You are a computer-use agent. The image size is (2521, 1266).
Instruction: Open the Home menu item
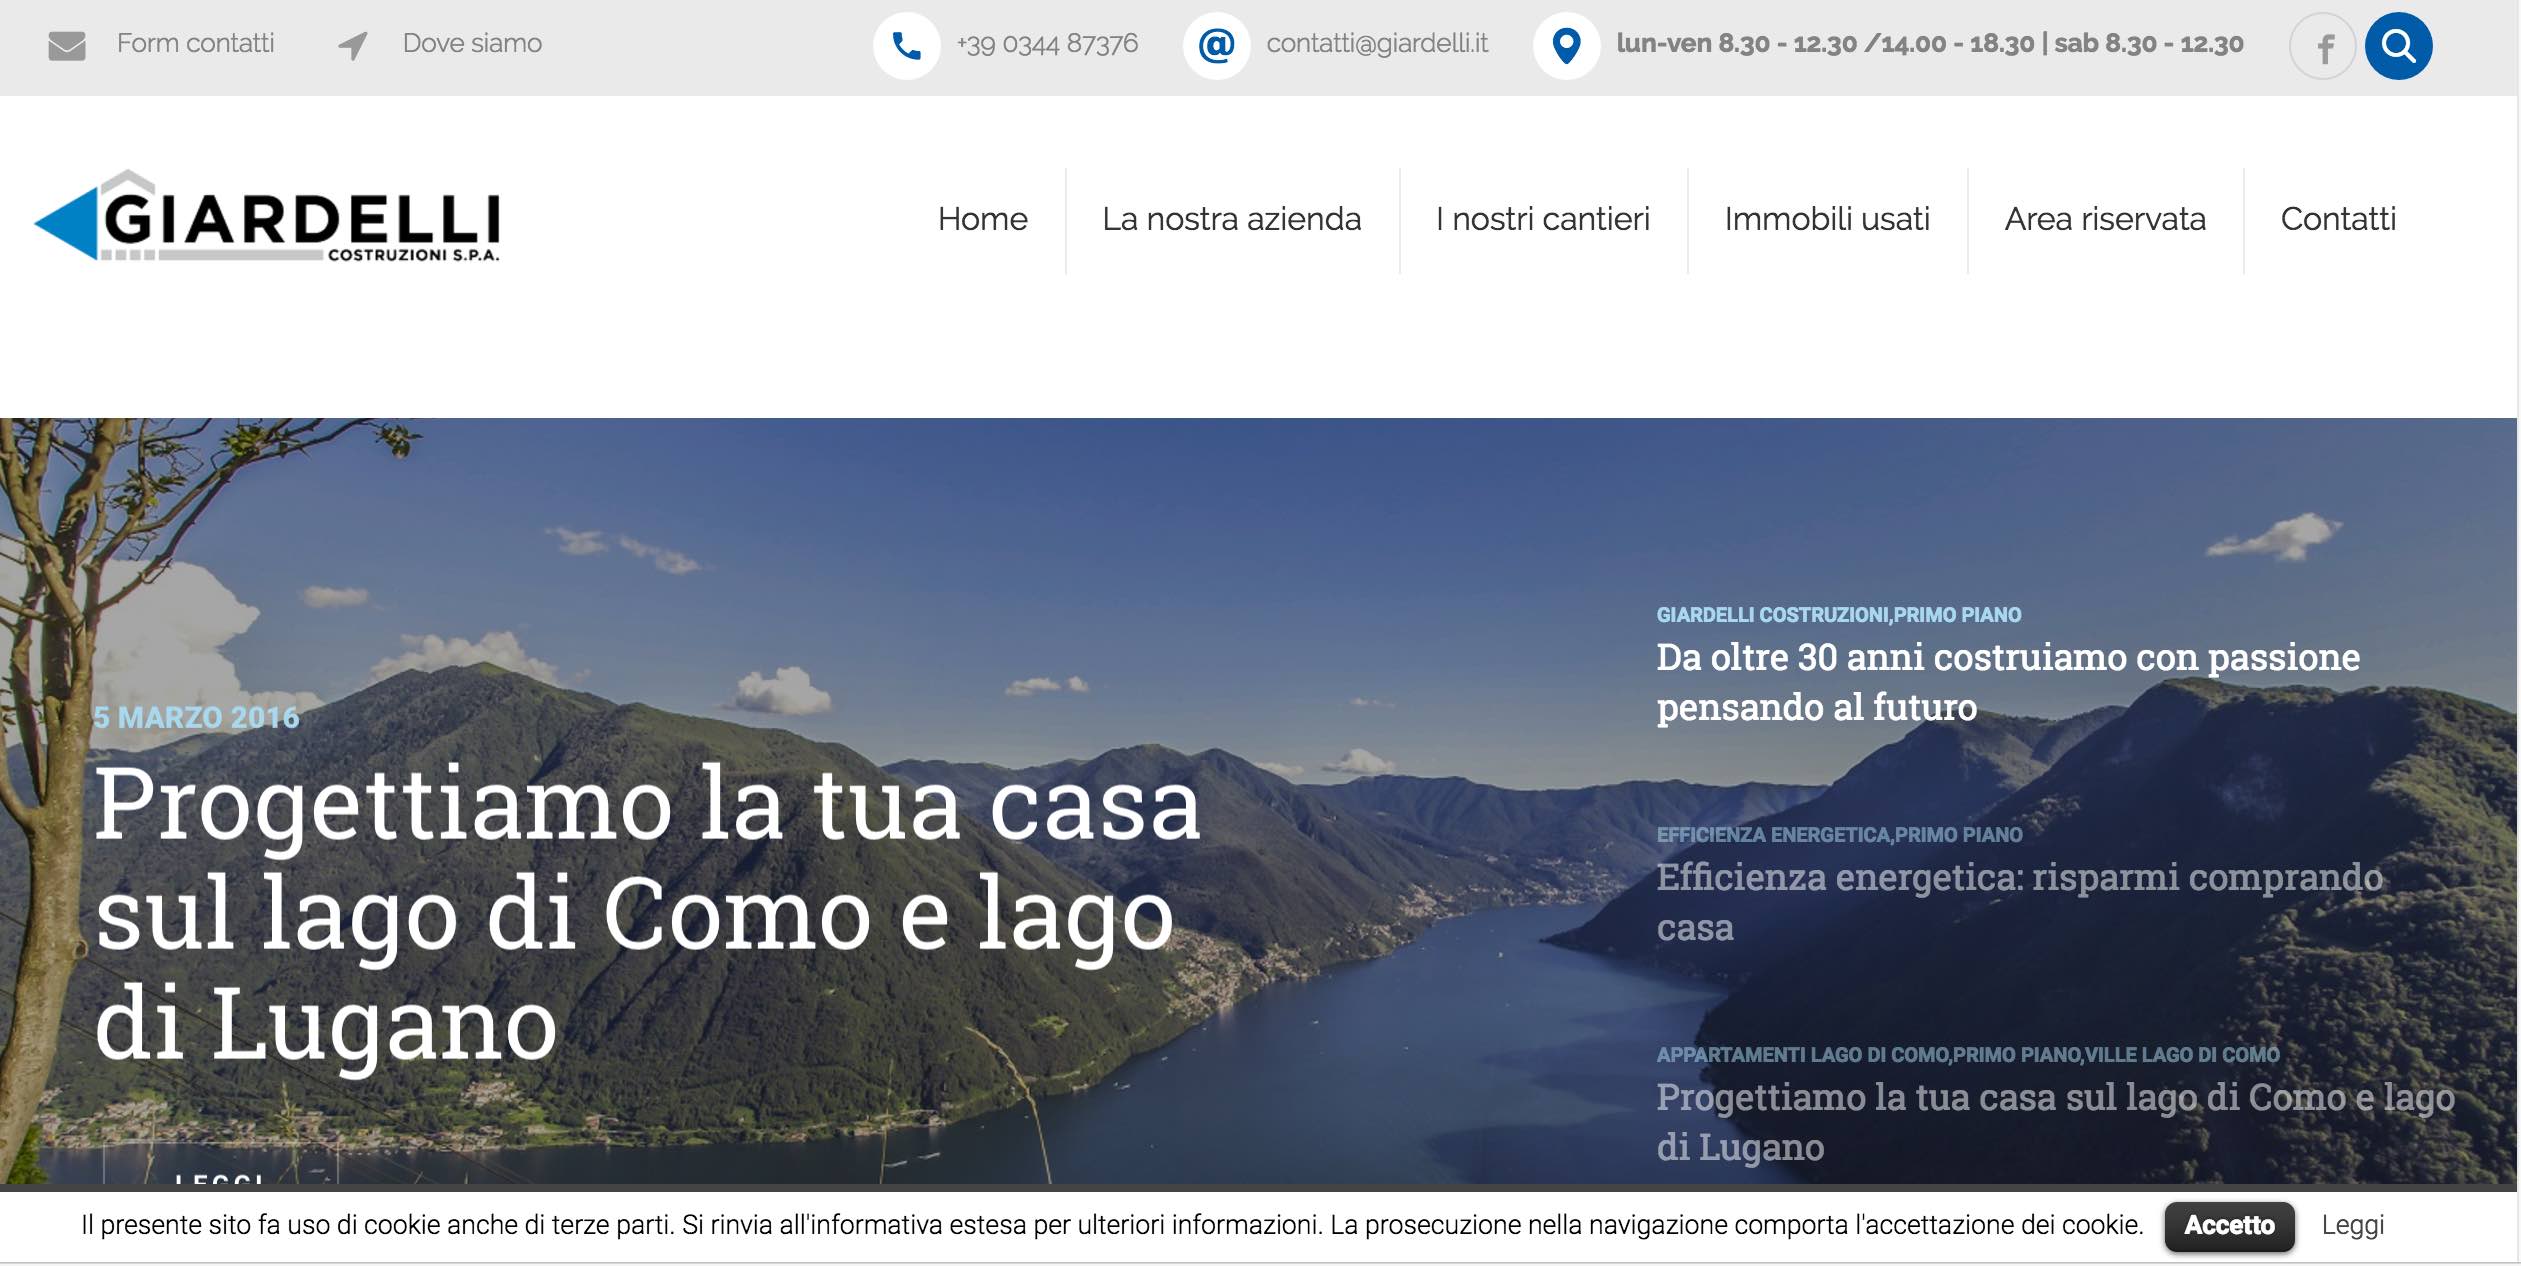click(982, 219)
